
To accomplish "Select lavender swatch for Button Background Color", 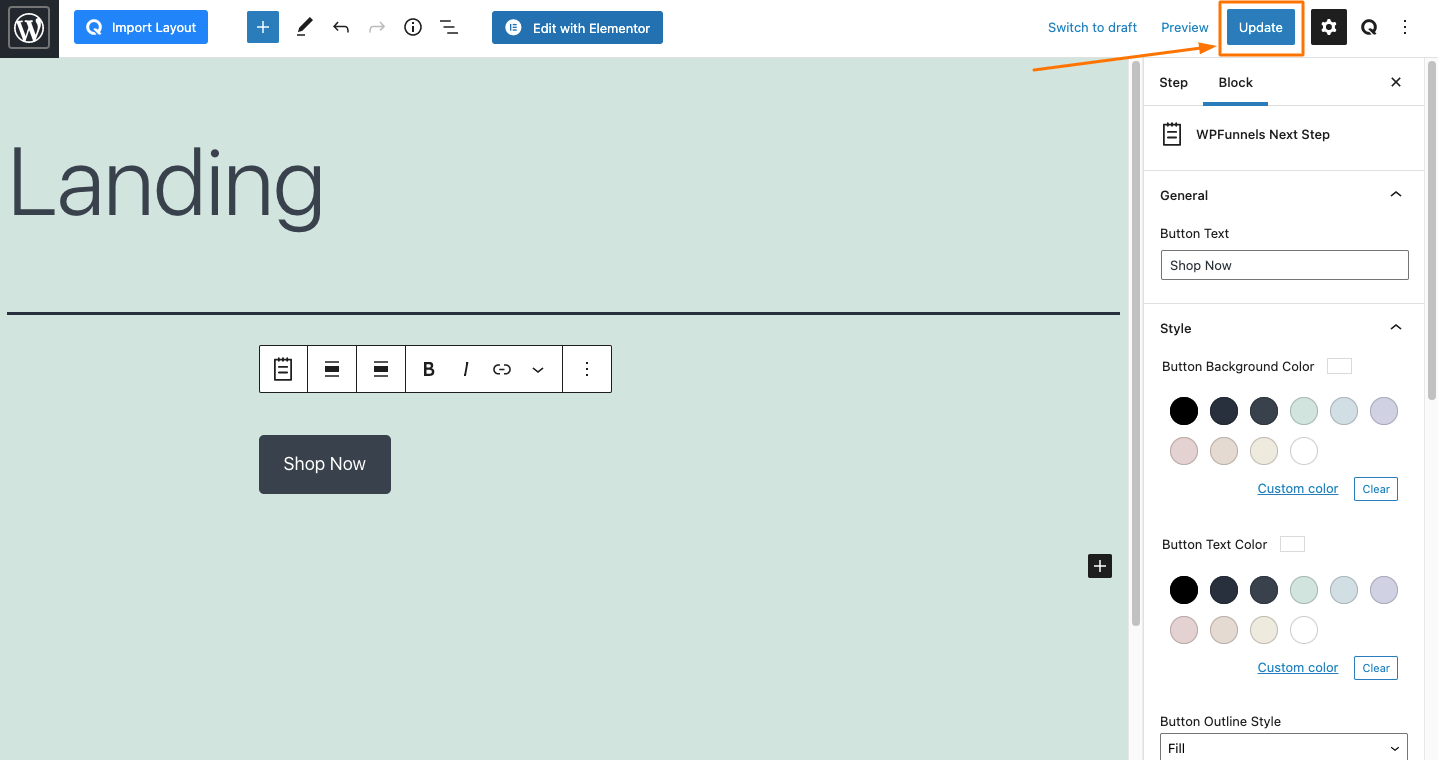I will [x=1384, y=411].
